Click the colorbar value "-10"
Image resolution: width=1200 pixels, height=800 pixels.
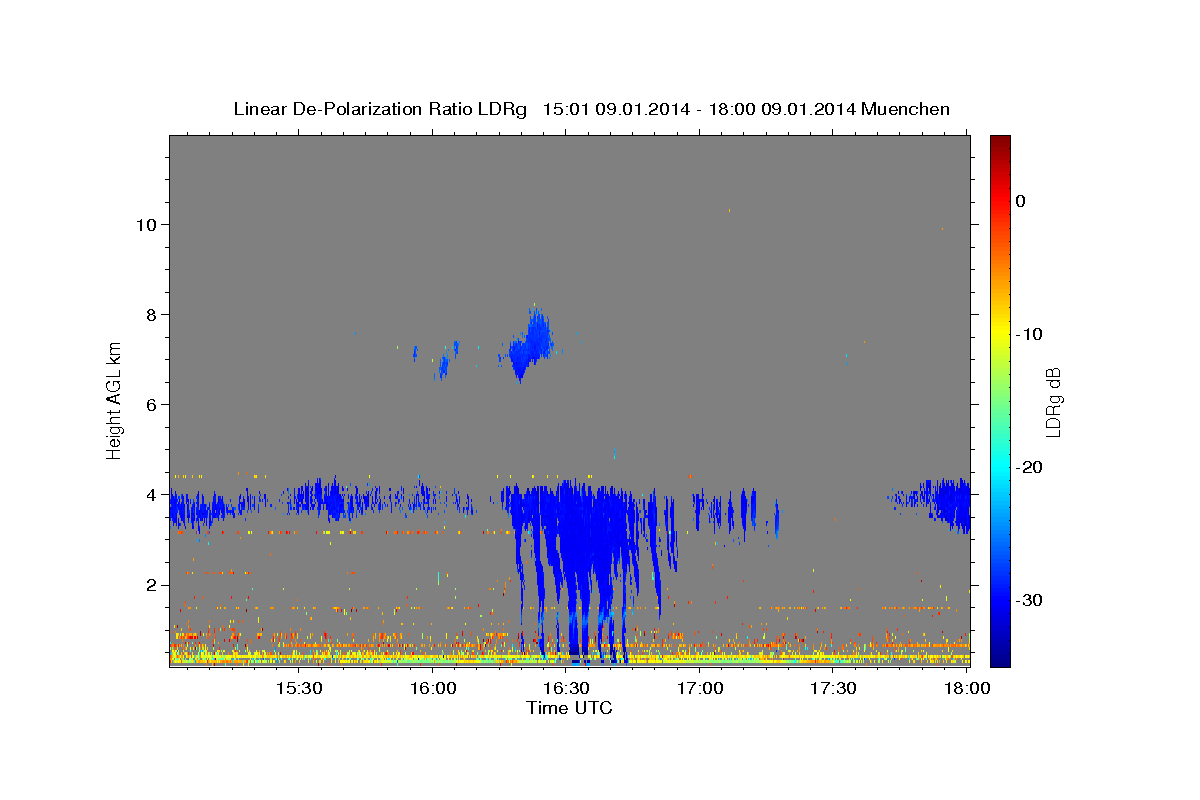(x=1031, y=334)
